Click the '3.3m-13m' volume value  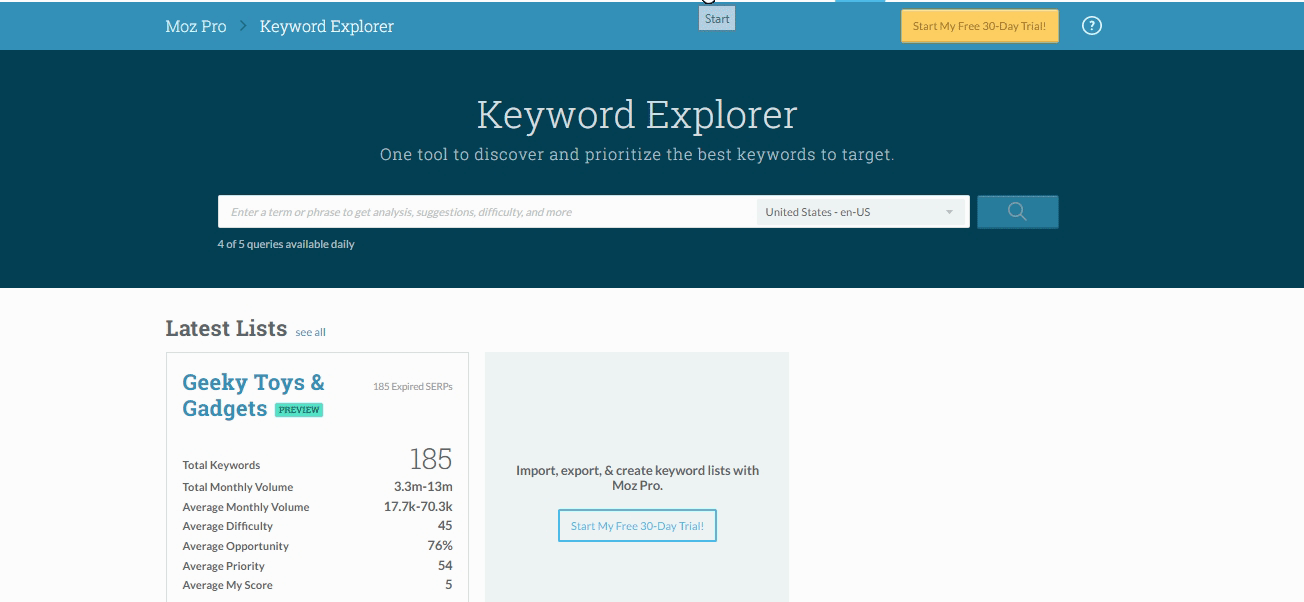coord(423,487)
